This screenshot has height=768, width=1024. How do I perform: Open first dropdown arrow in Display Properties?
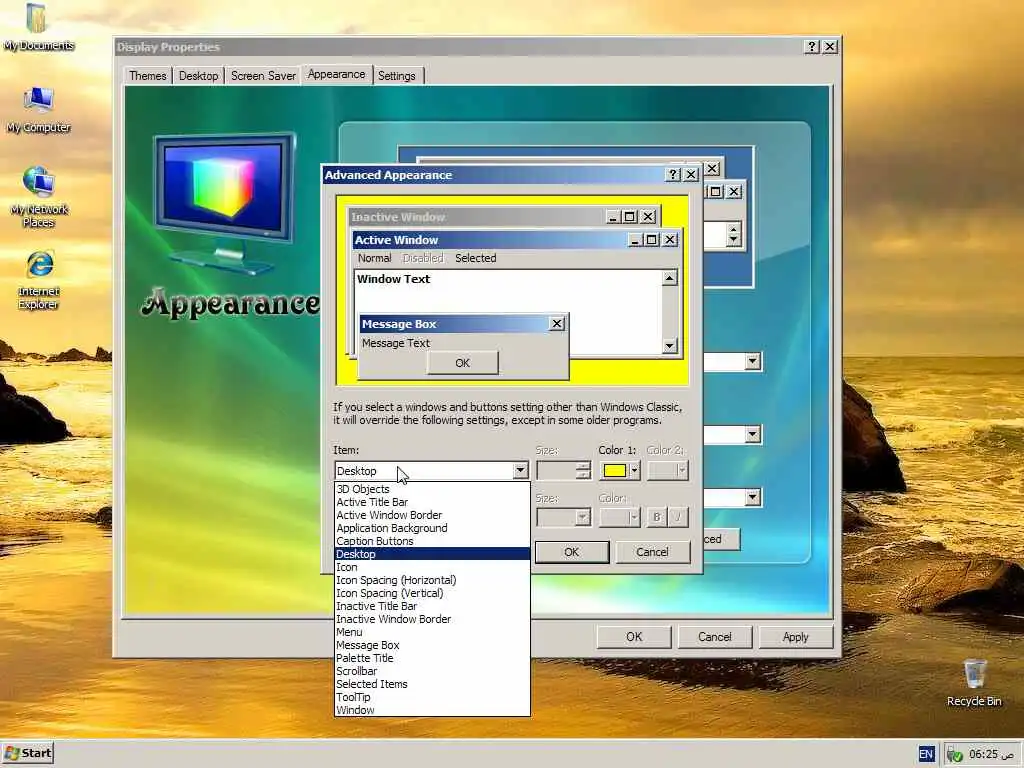point(752,361)
